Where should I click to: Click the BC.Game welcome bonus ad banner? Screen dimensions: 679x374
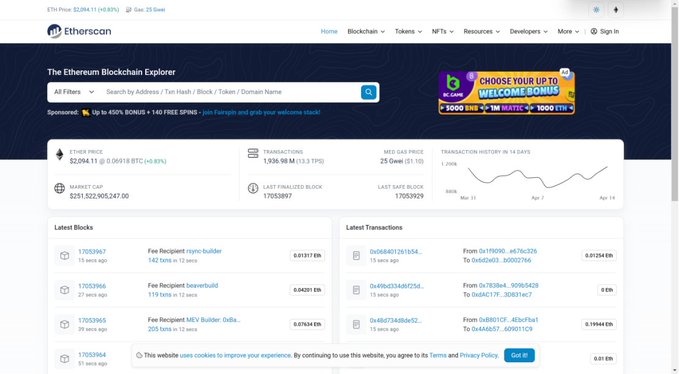click(x=507, y=93)
